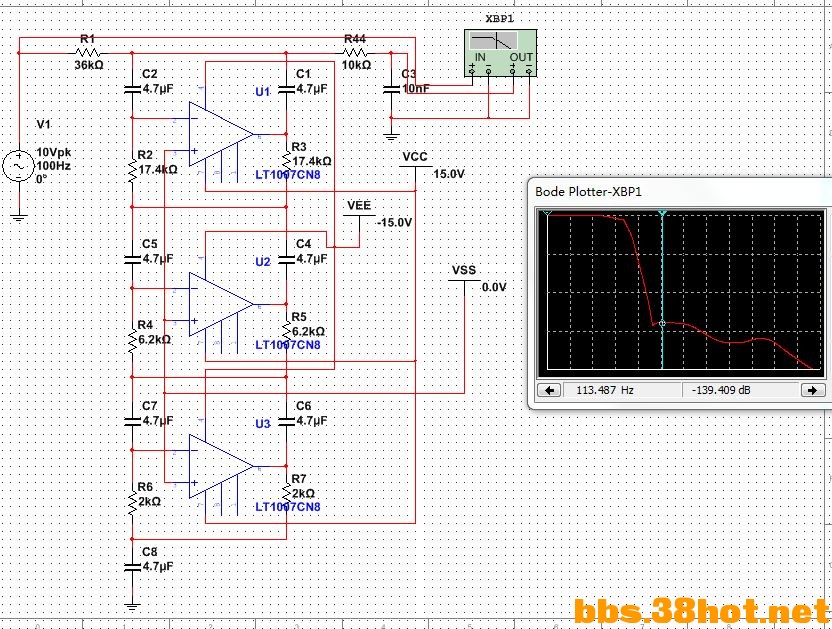Select capacitor C7 symbol

(132, 420)
